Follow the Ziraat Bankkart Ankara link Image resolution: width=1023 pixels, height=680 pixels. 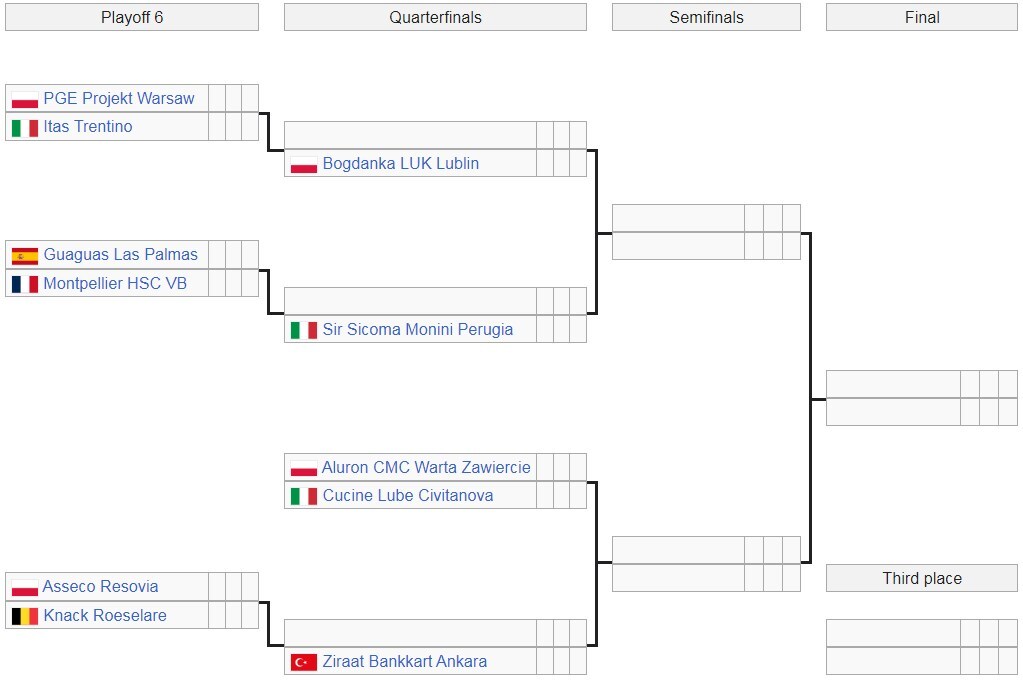pos(405,662)
